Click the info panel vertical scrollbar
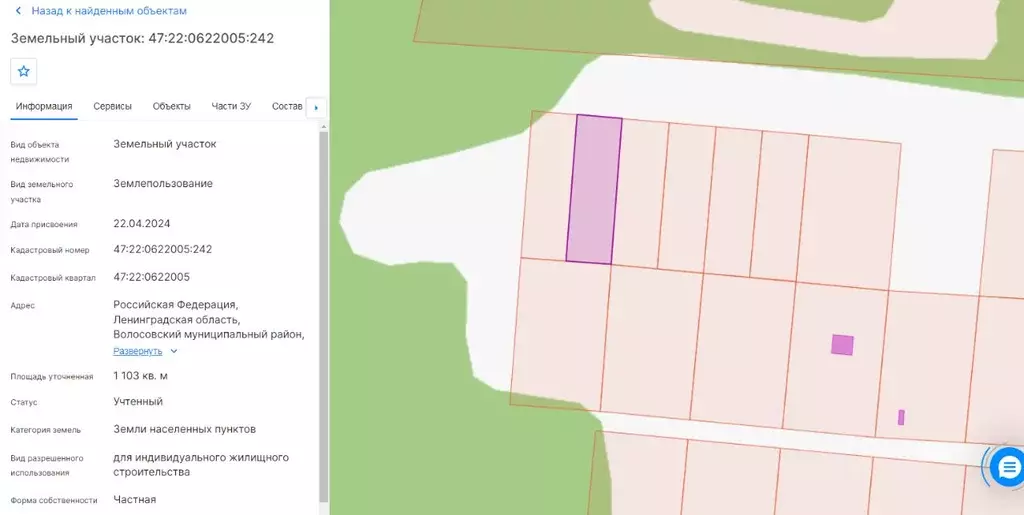Screen dimensions: 1024x515 click(324, 317)
